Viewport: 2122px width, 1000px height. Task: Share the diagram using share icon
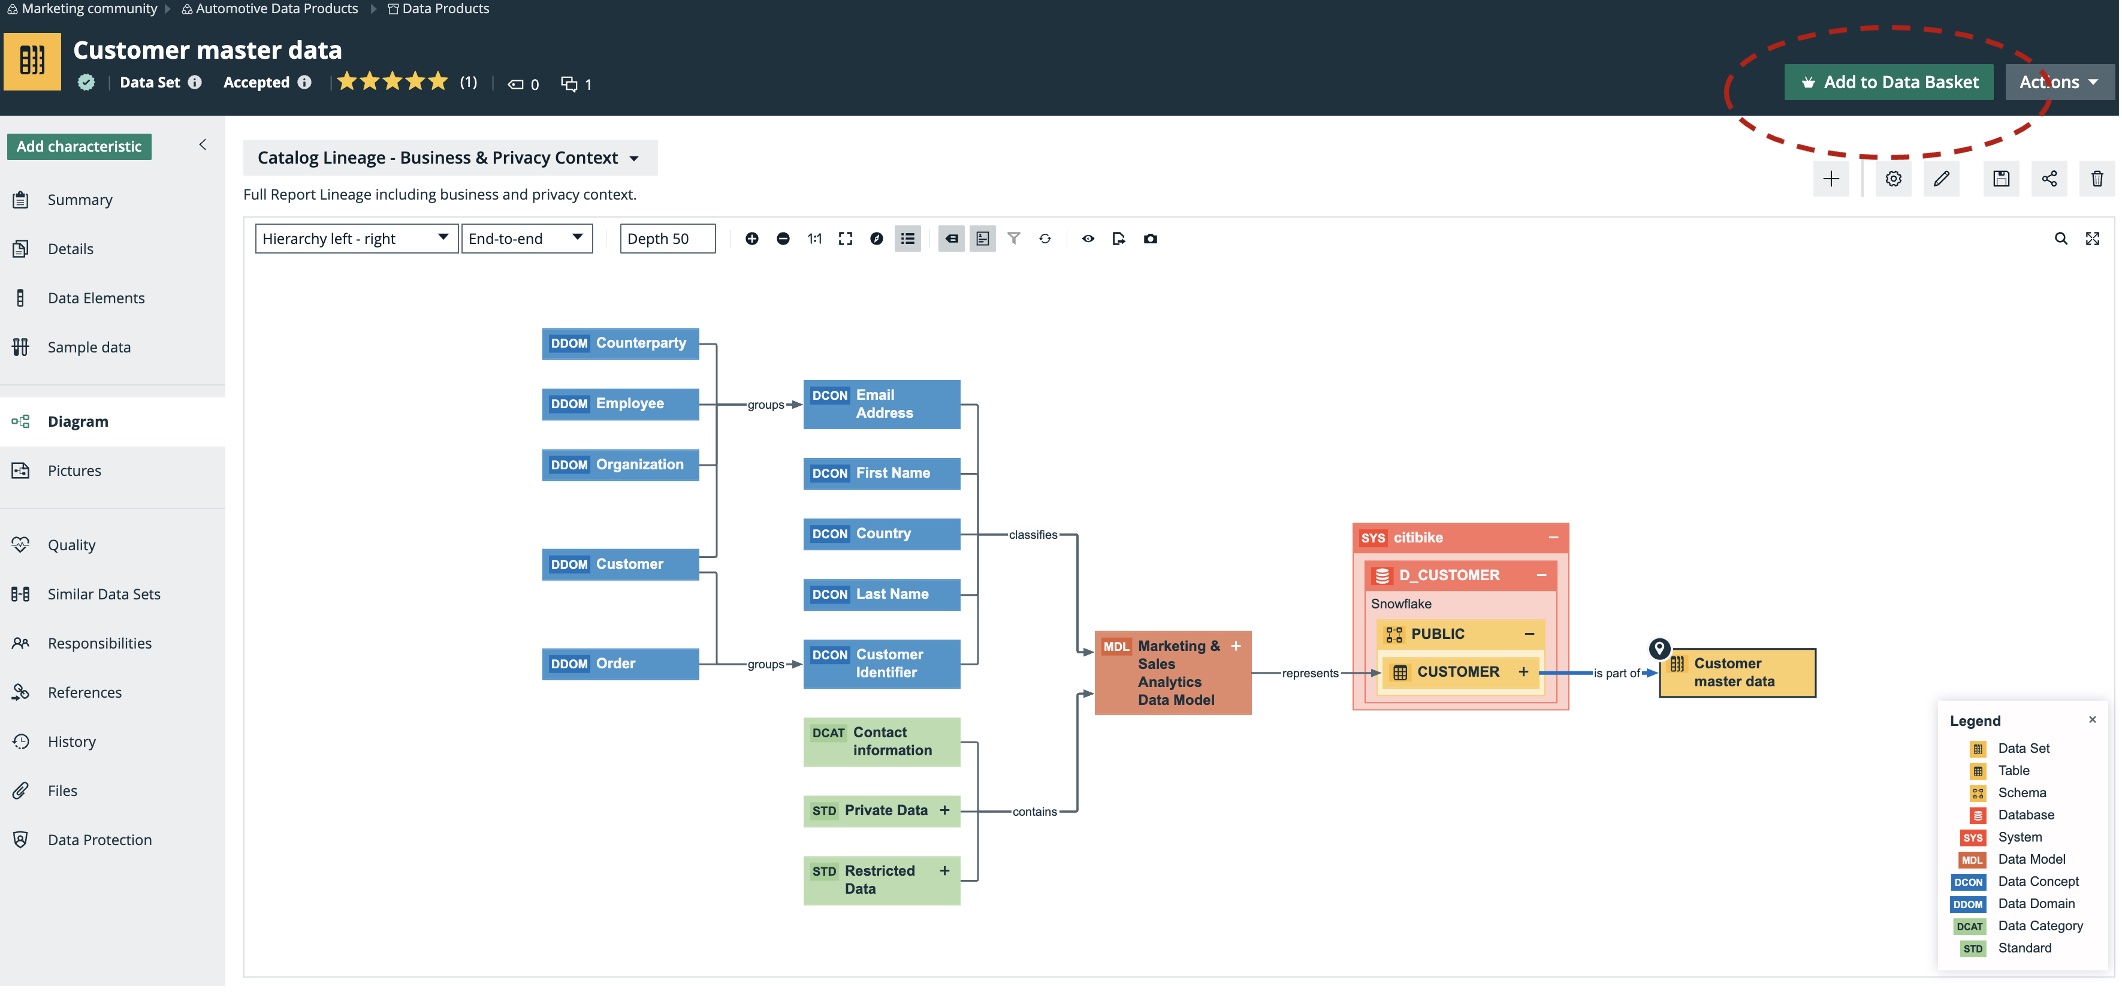[x=2049, y=179]
